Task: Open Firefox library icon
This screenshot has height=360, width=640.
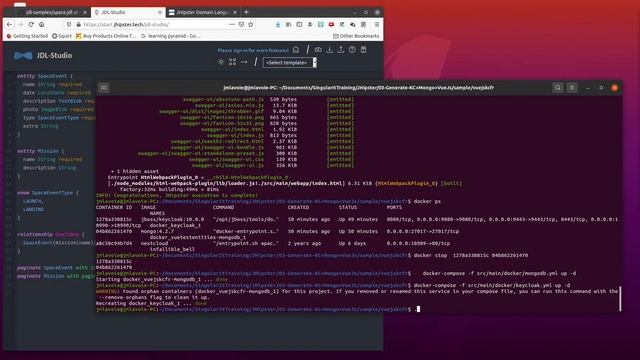Action: [x=289, y=24]
